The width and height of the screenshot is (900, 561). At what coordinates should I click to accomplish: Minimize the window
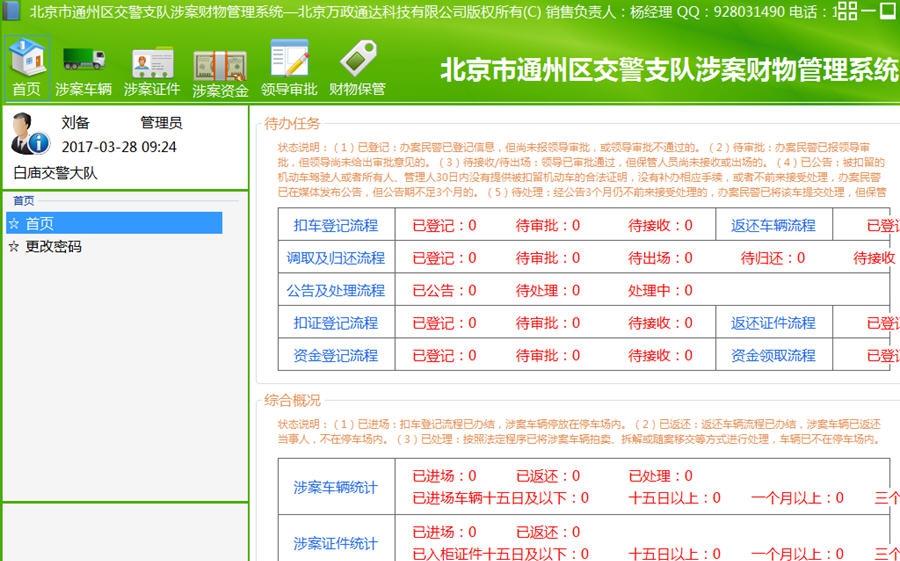(869, 10)
